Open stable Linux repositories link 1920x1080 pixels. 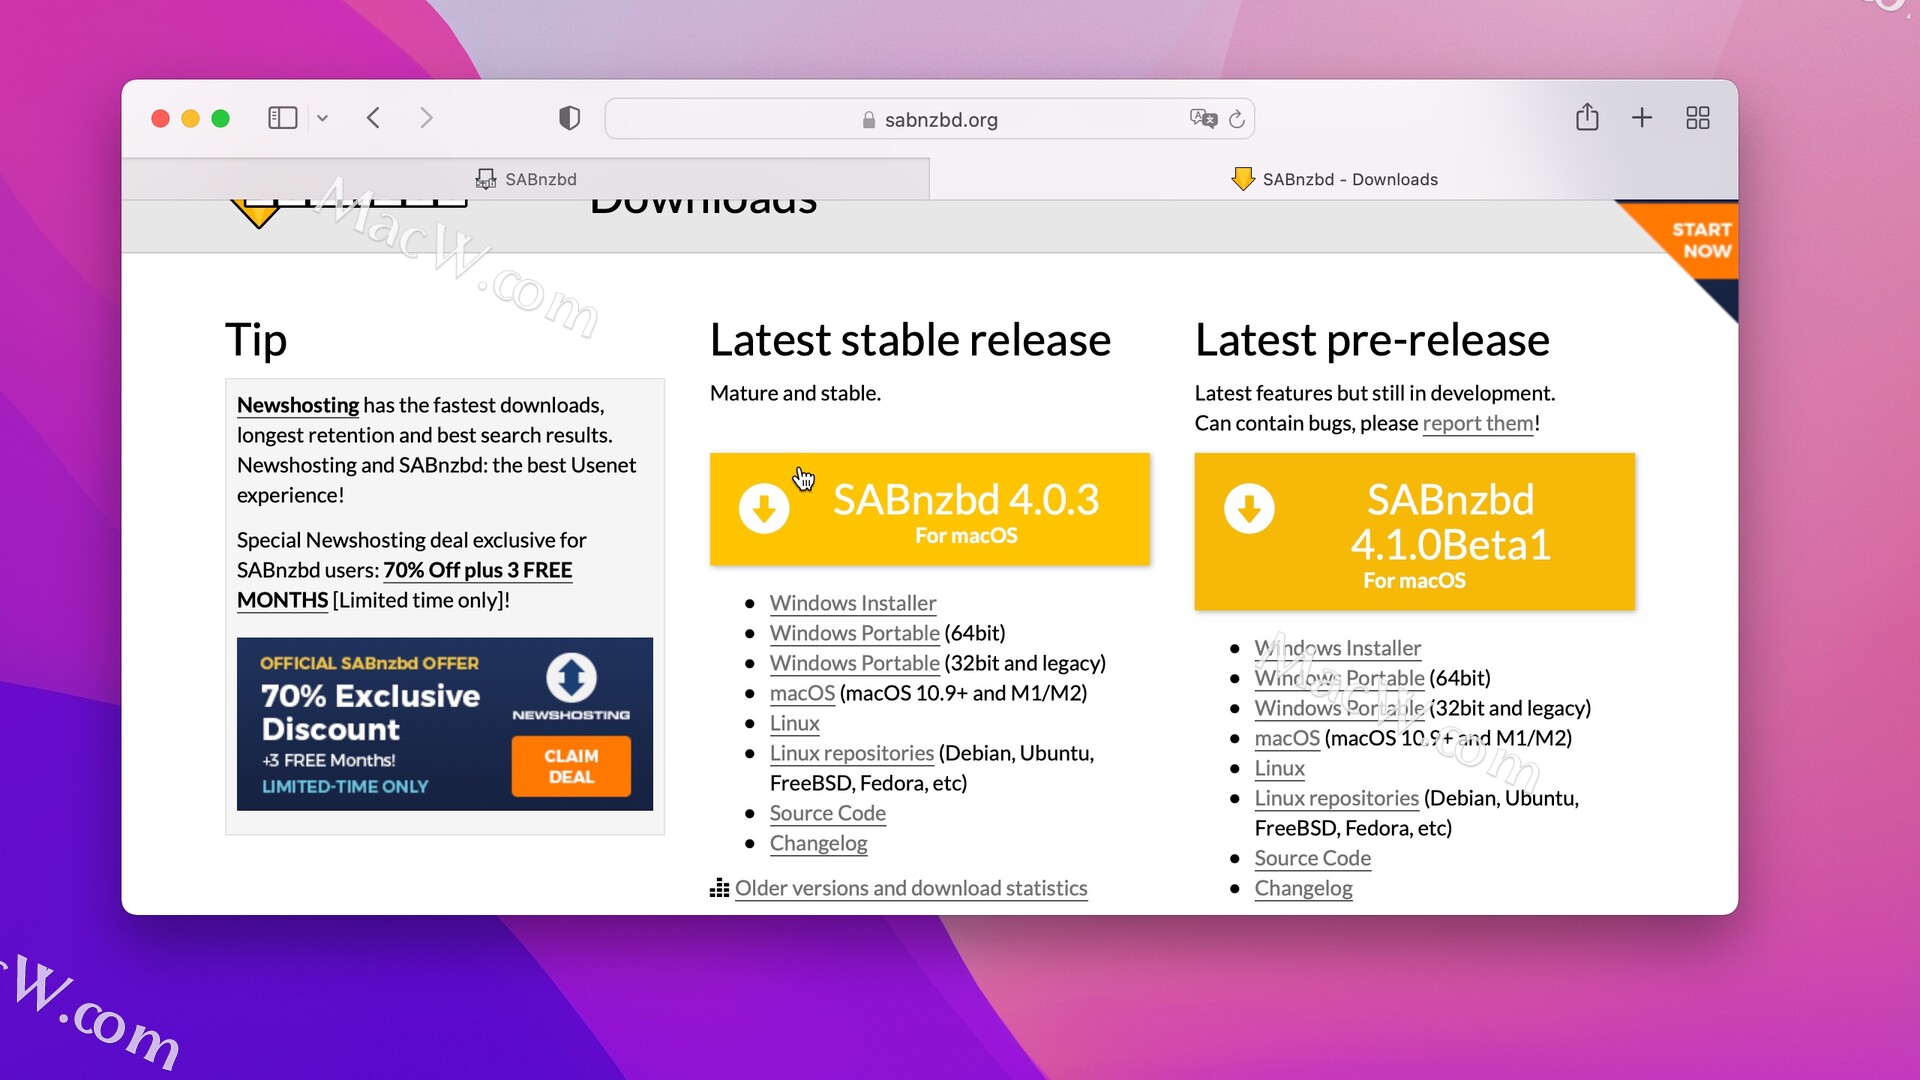[x=852, y=753]
